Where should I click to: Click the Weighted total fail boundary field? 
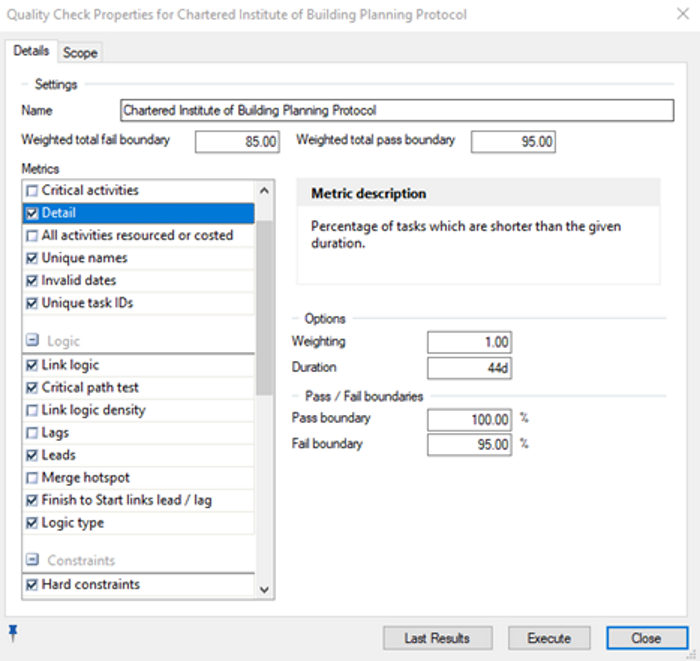tap(238, 142)
